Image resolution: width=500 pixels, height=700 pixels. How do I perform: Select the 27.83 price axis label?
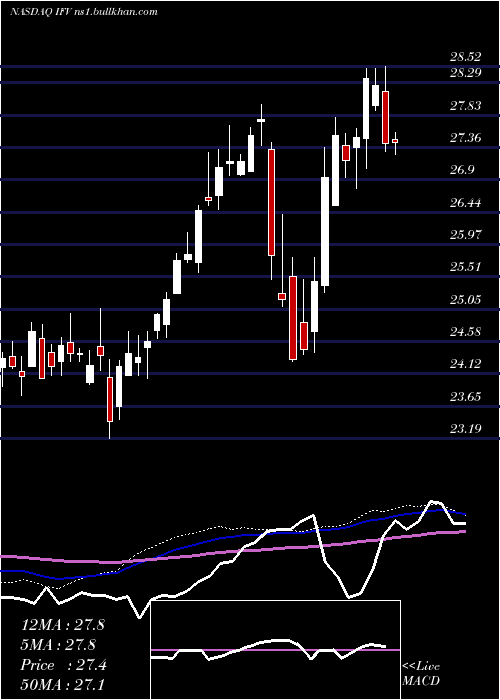coord(466,105)
